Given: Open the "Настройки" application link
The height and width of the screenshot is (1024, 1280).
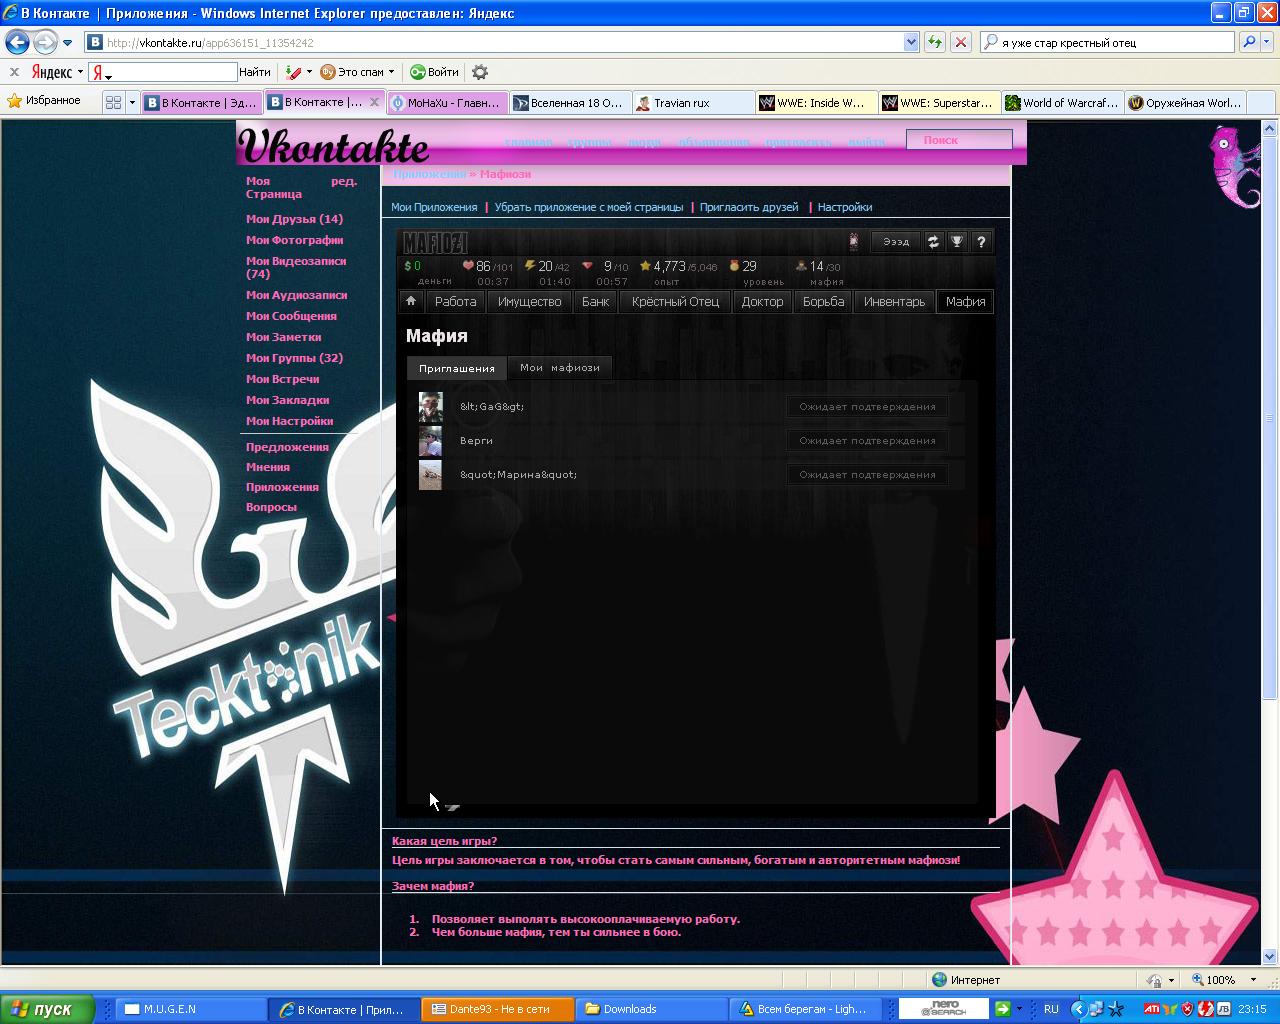Looking at the screenshot, I should 845,207.
